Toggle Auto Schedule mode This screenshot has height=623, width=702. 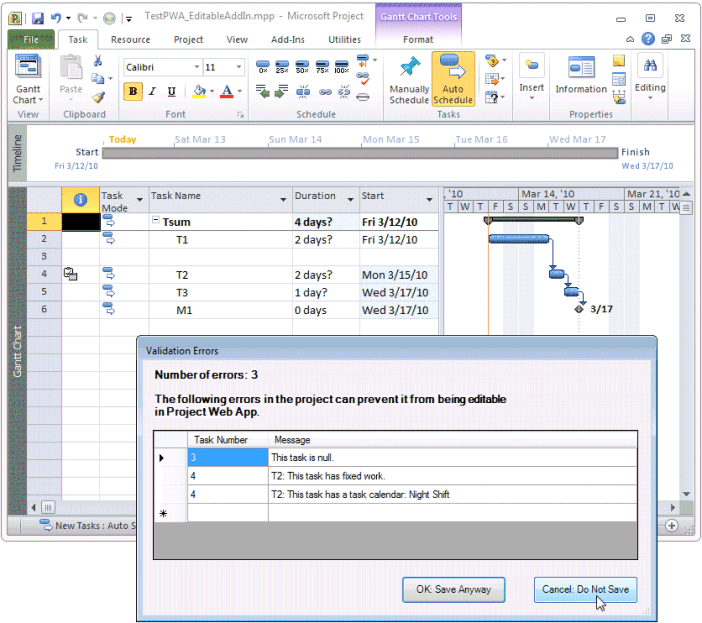click(453, 79)
